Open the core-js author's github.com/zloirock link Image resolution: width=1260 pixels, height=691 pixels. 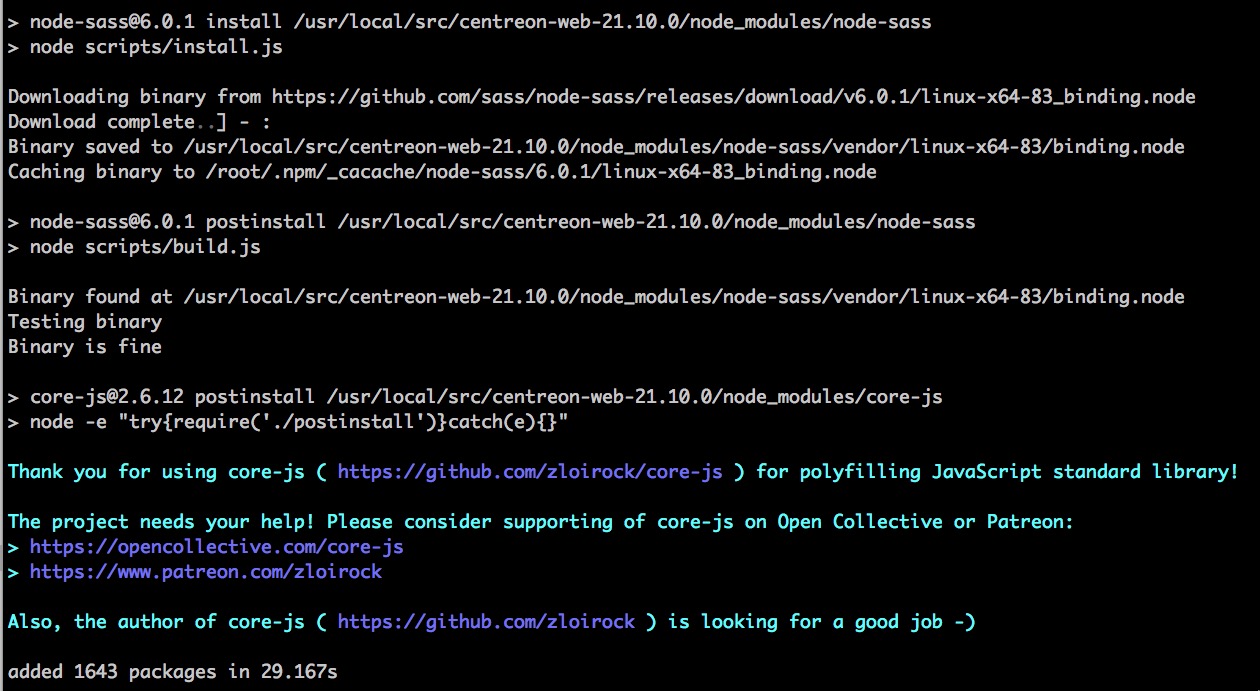pyautogui.click(x=485, y=622)
